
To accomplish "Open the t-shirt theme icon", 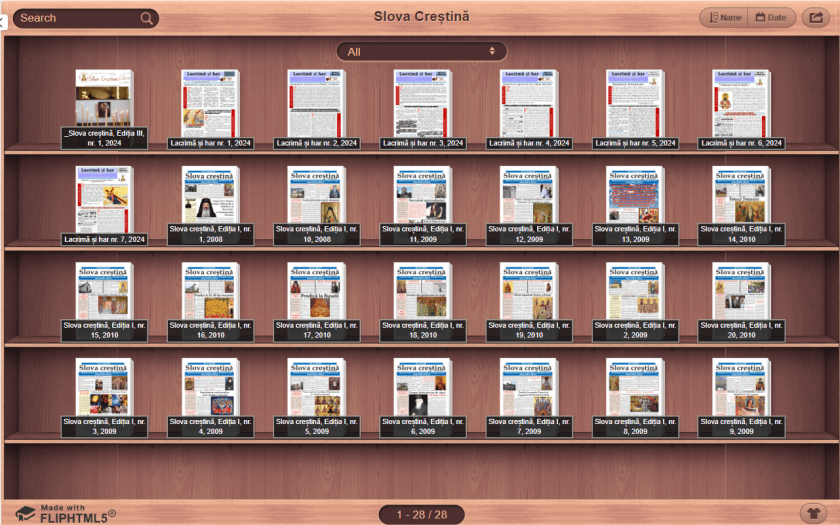I will pyautogui.click(x=813, y=513).
